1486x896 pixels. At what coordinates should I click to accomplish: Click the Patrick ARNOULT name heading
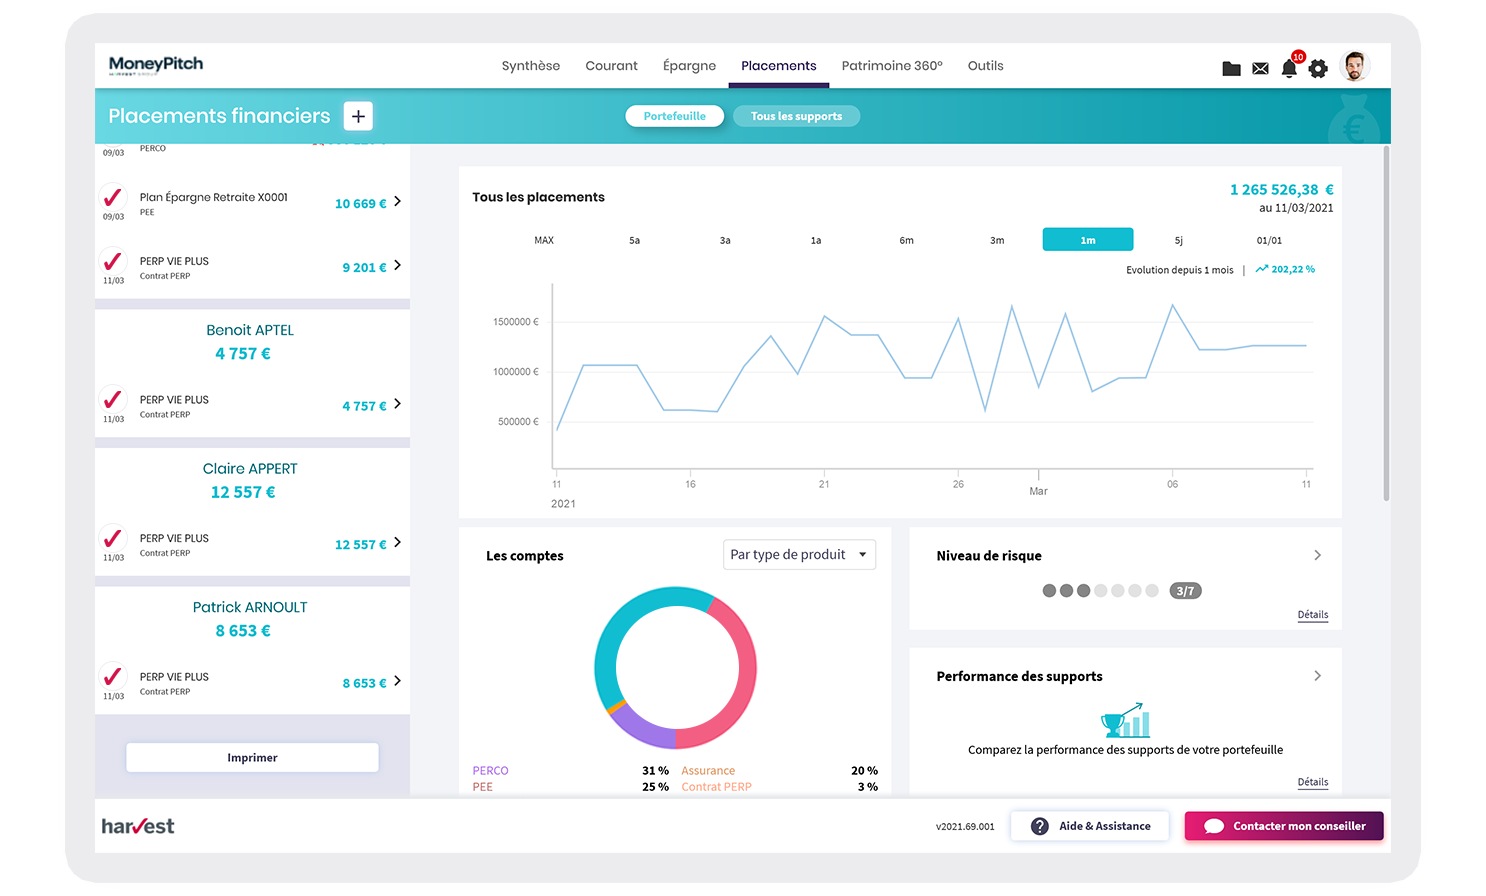(250, 607)
